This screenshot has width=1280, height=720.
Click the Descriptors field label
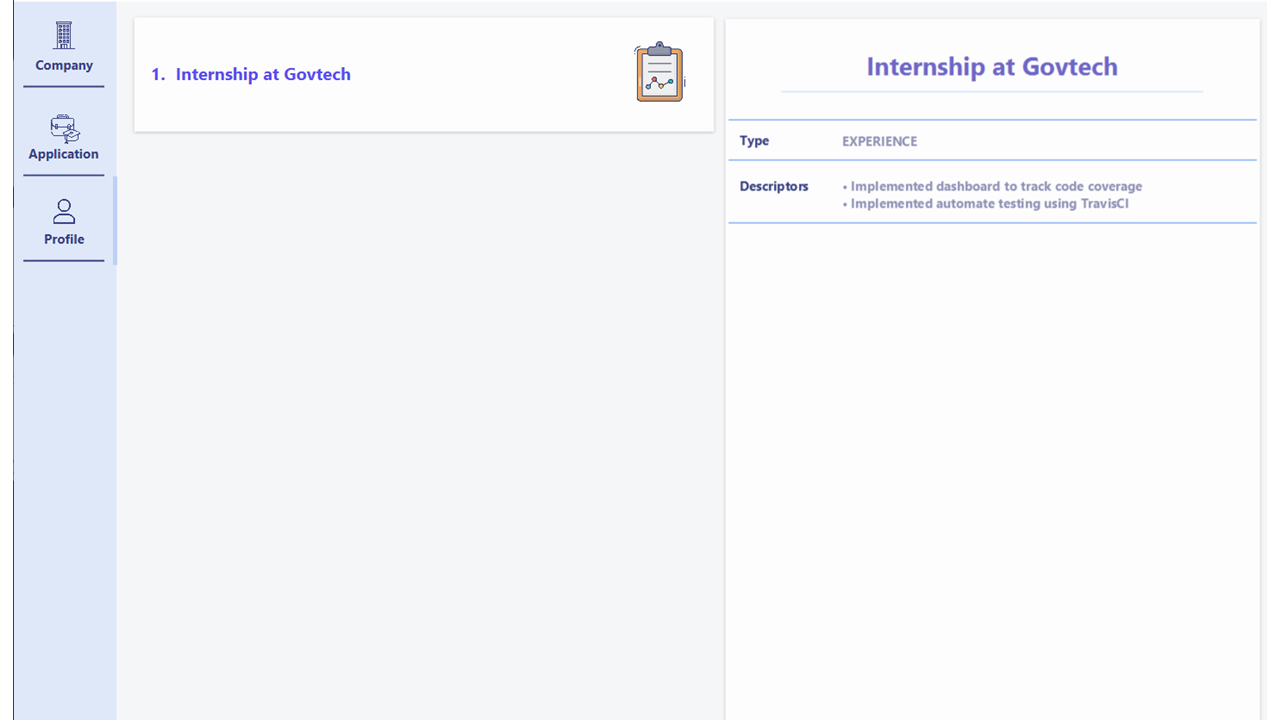click(x=774, y=186)
